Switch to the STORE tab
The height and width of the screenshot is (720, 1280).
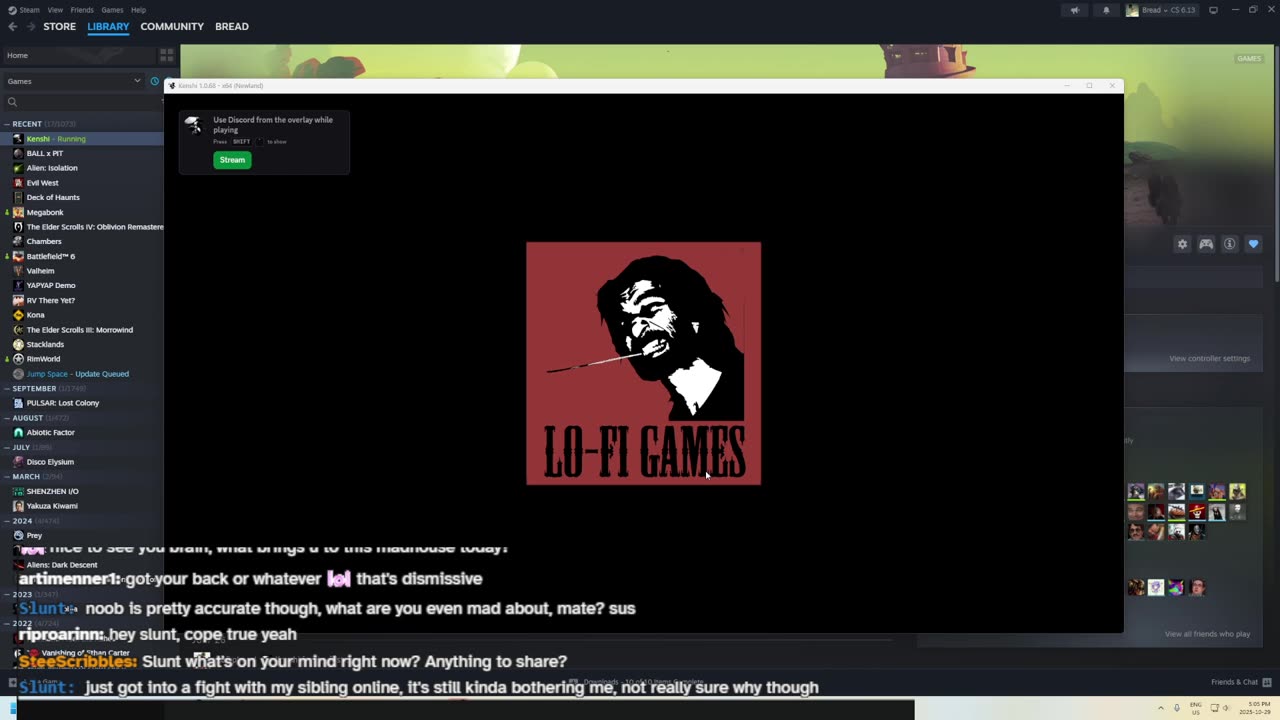click(59, 27)
